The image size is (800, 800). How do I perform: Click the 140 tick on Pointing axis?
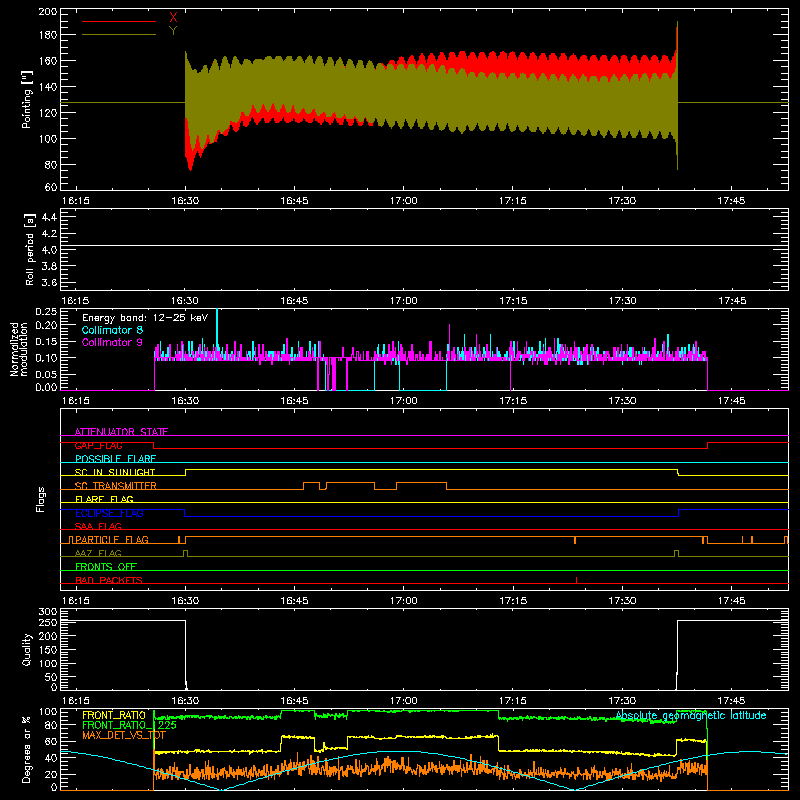point(48,87)
